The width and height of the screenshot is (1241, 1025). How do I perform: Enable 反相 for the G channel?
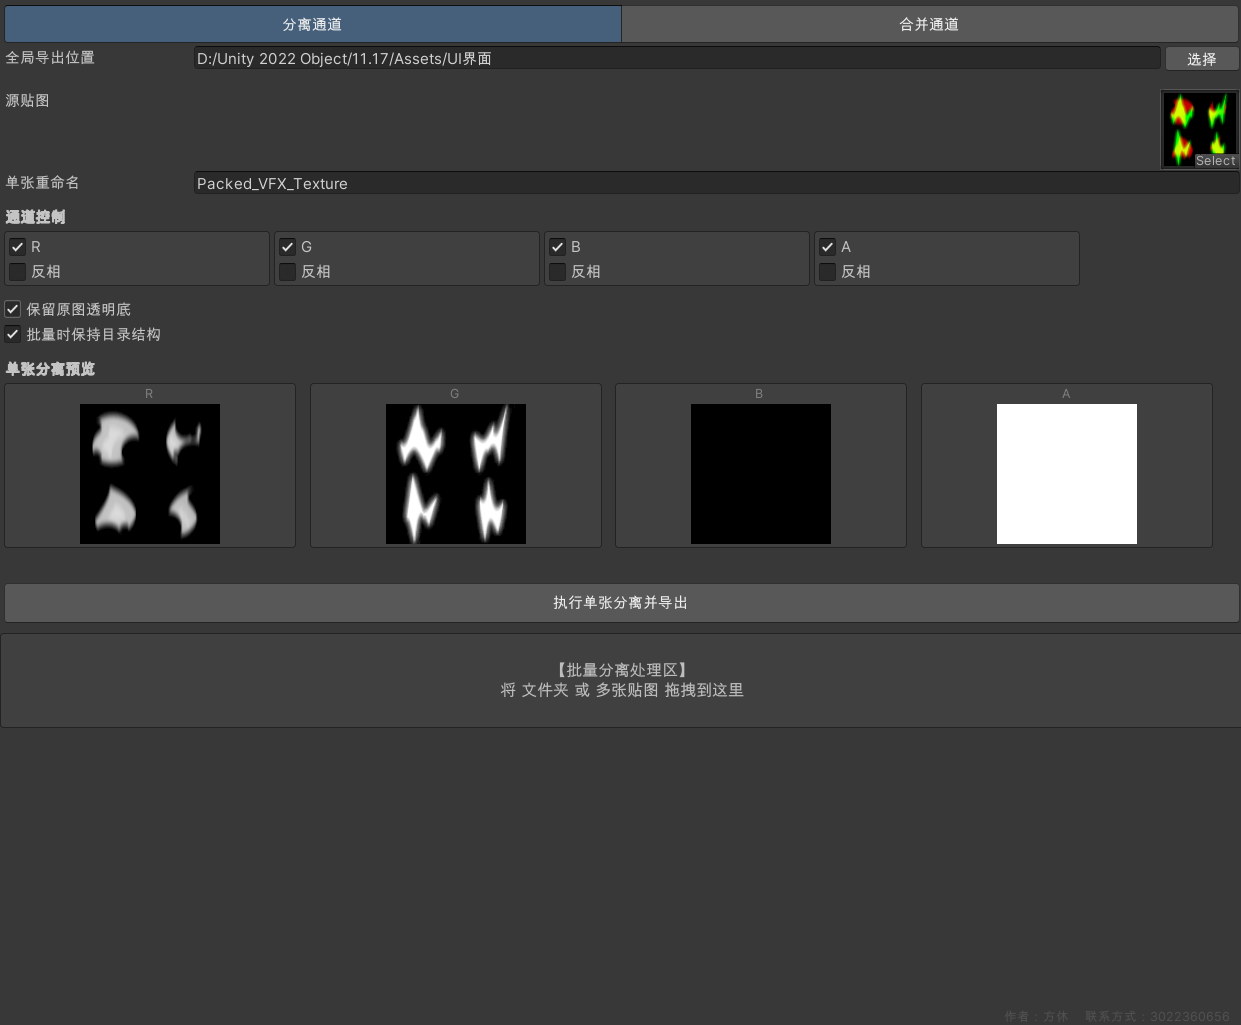pos(288,271)
